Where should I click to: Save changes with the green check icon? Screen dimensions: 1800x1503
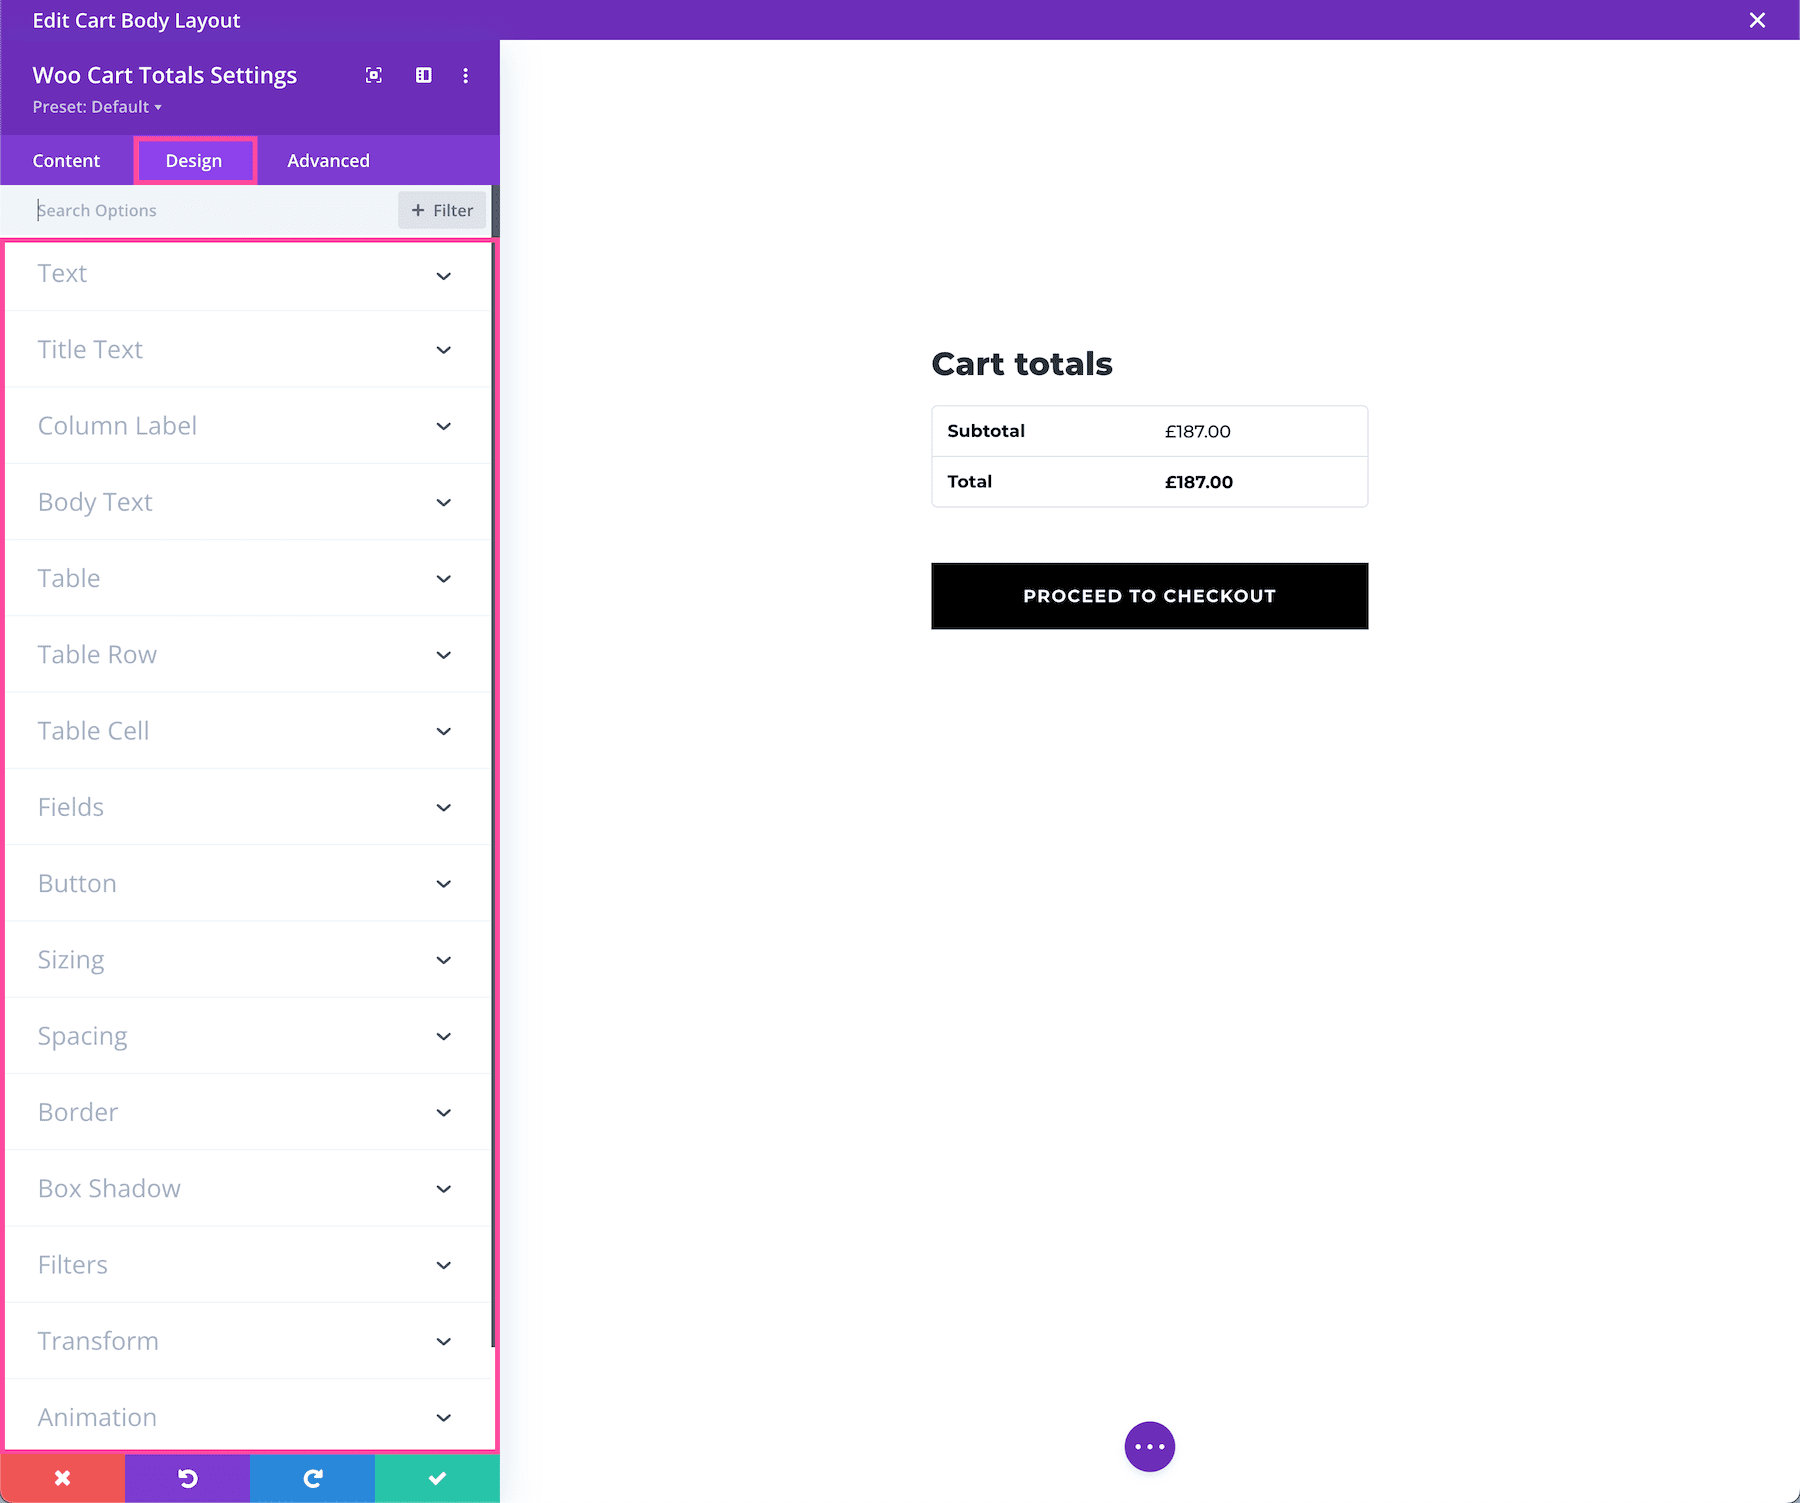pyautogui.click(x=436, y=1478)
